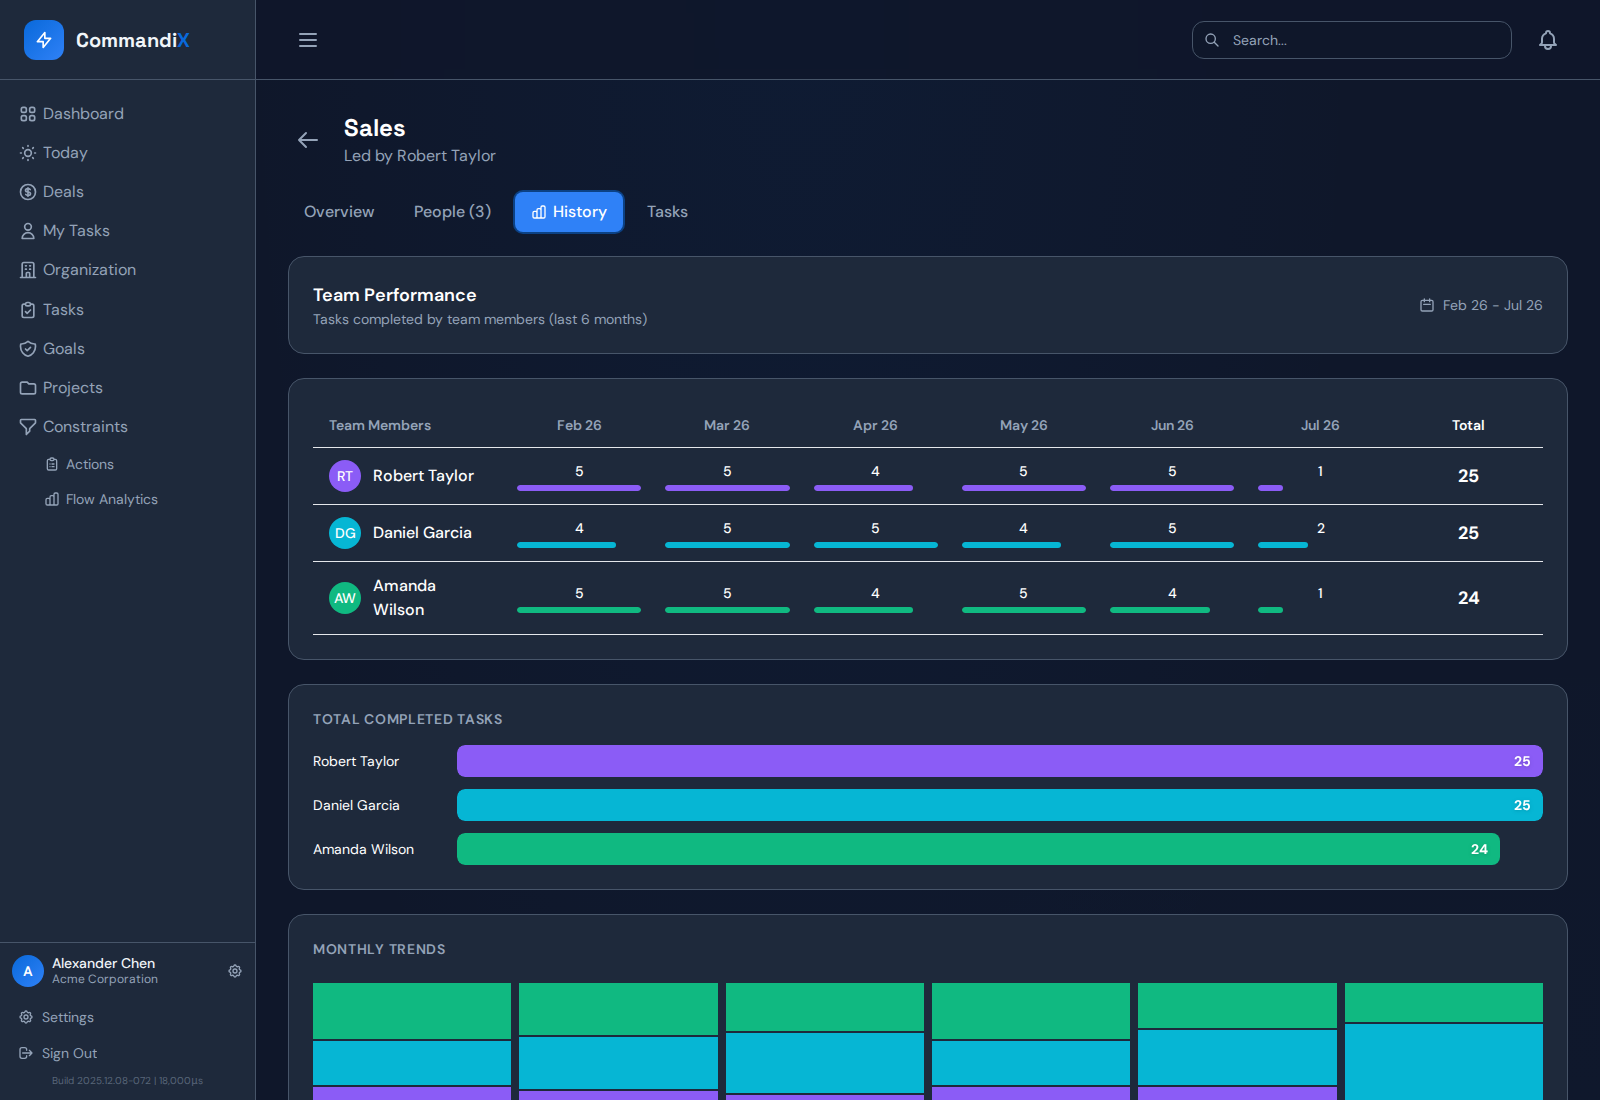Click Alexander Chen profile name
Image resolution: width=1600 pixels, height=1100 pixels.
pyautogui.click(x=104, y=963)
